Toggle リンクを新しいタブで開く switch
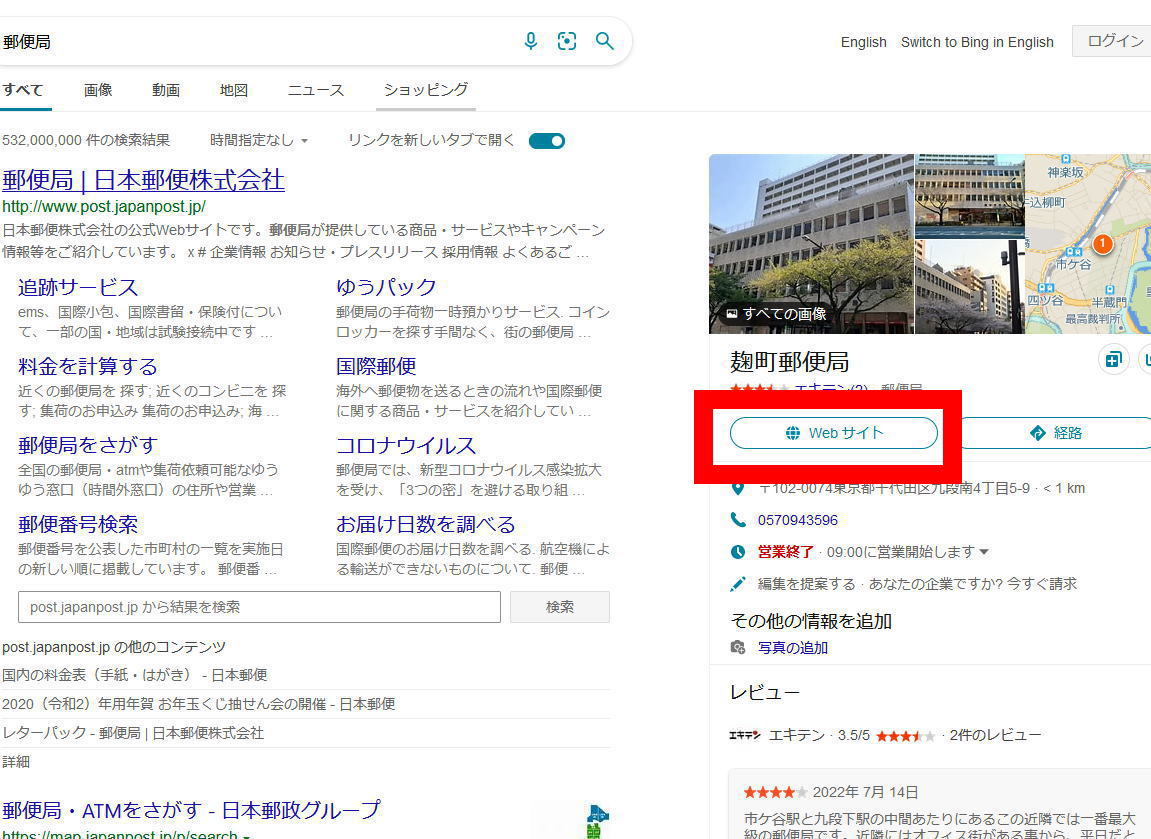1151x839 pixels. coord(547,141)
